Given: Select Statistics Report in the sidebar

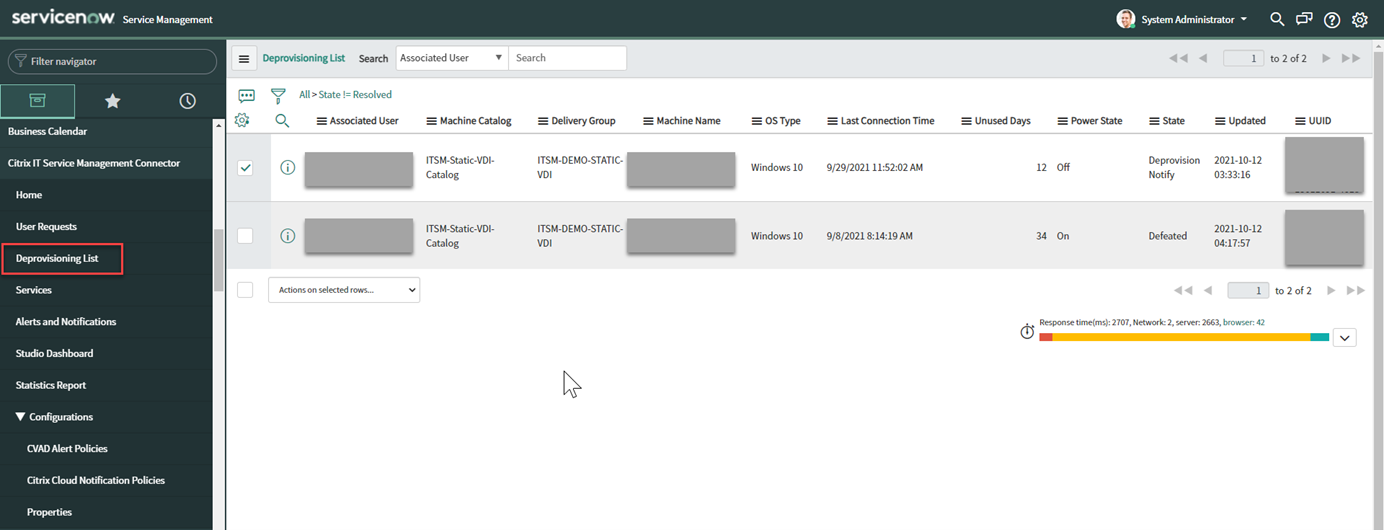Looking at the screenshot, I should [x=51, y=385].
